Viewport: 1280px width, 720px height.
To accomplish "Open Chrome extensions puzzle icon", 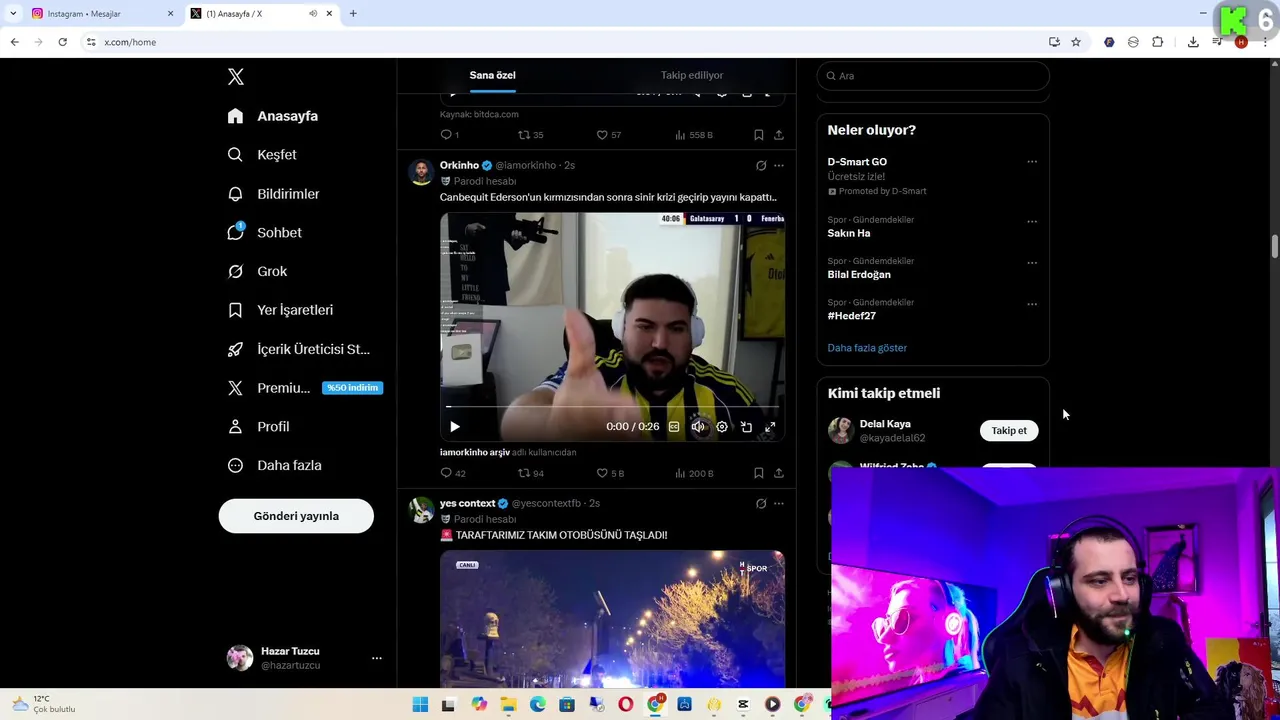I will (x=1158, y=42).
